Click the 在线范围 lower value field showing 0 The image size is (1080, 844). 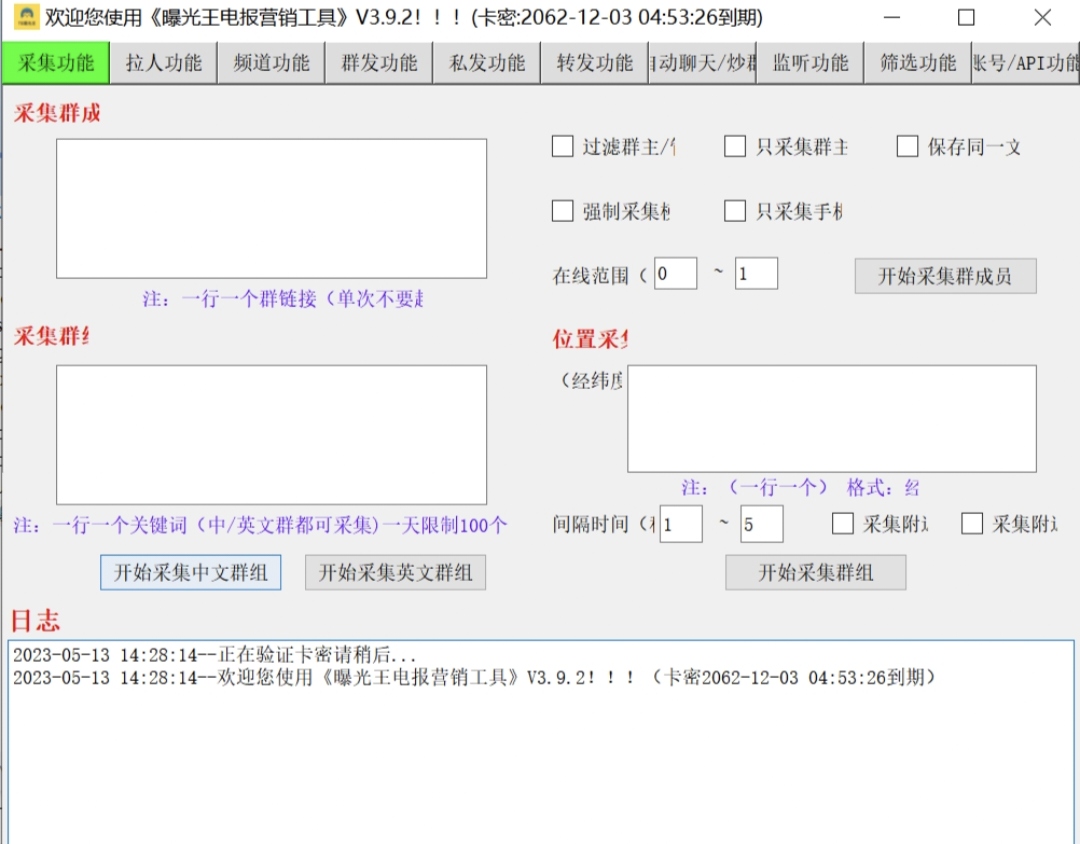point(675,272)
